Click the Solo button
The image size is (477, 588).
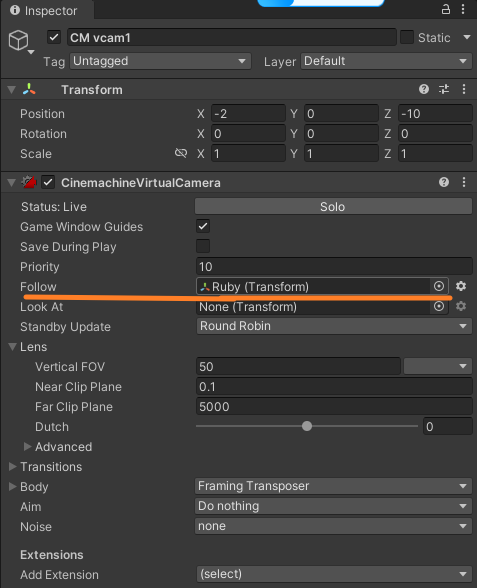[333, 206]
